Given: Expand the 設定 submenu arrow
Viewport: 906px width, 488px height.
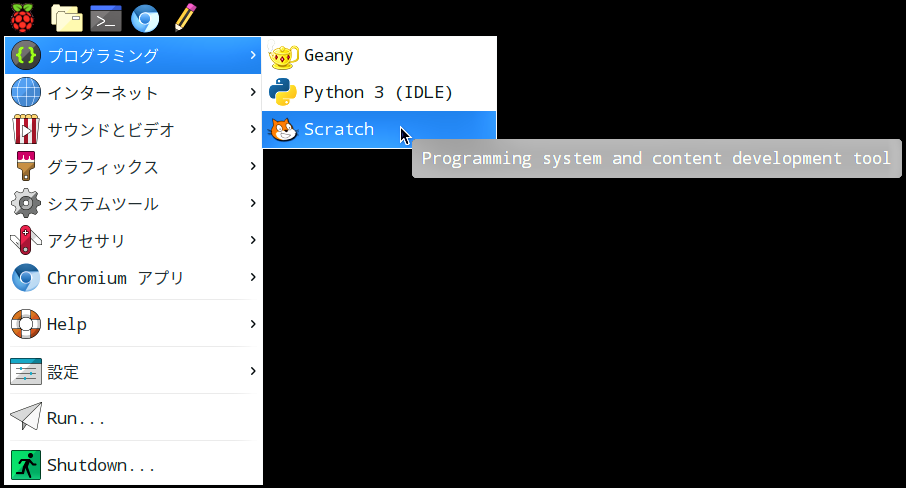Looking at the screenshot, I should pos(253,371).
